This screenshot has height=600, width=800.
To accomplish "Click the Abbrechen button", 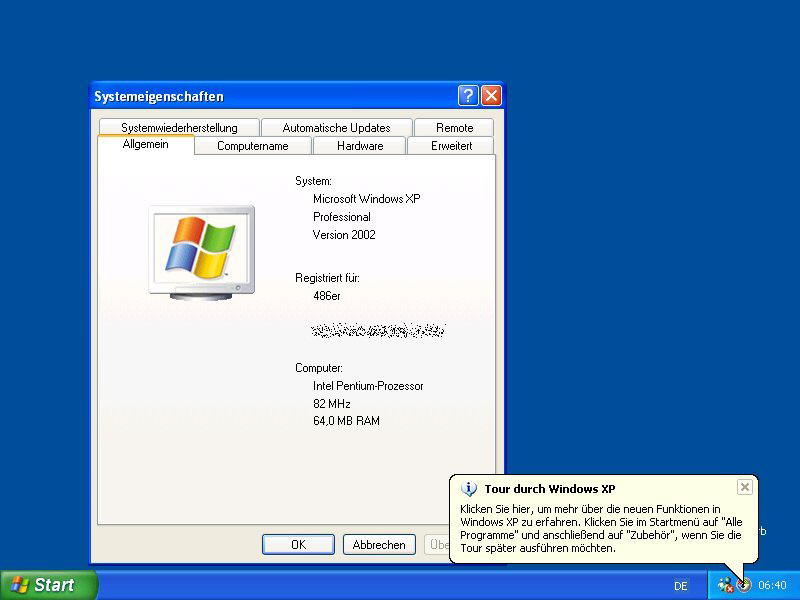I will (x=379, y=544).
